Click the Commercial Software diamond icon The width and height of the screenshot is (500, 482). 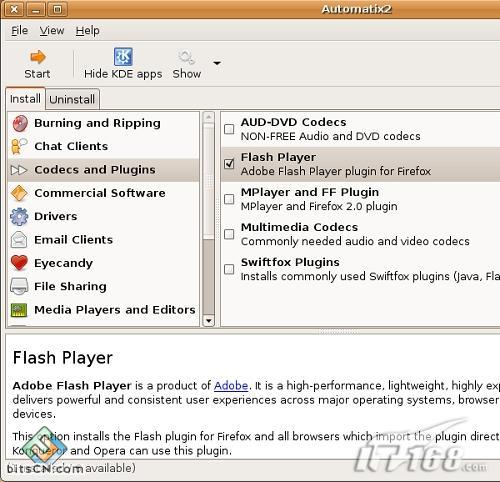(x=19, y=193)
